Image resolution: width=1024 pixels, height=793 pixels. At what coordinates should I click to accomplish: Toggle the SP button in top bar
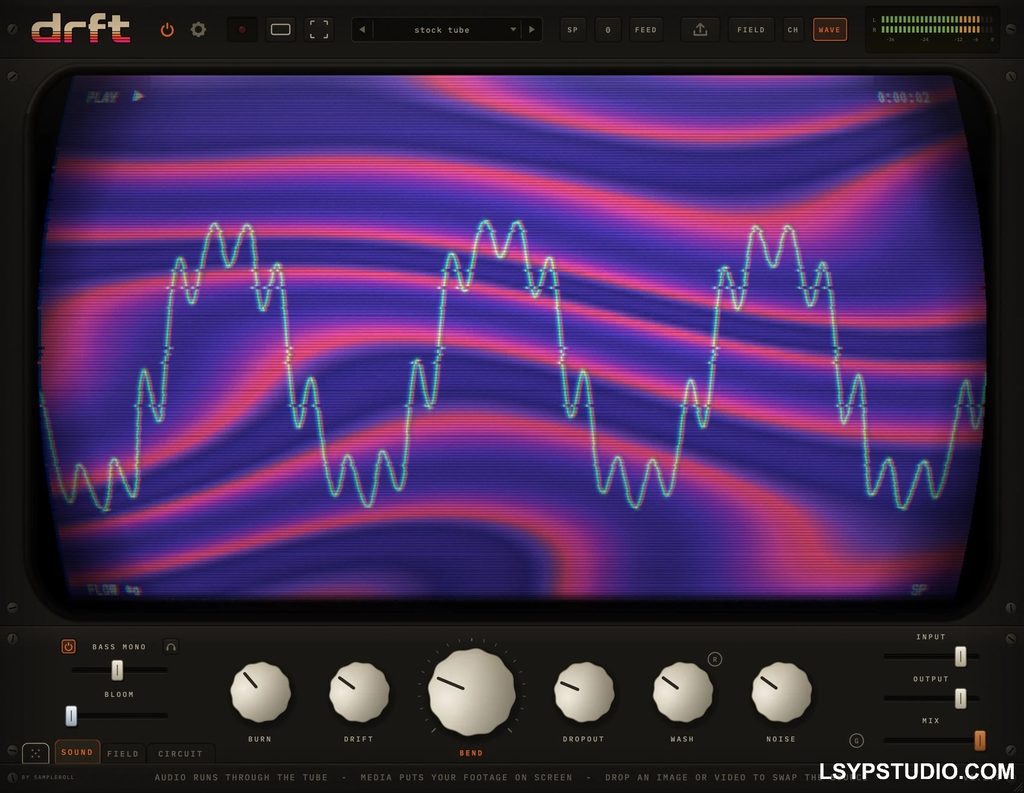click(x=573, y=29)
